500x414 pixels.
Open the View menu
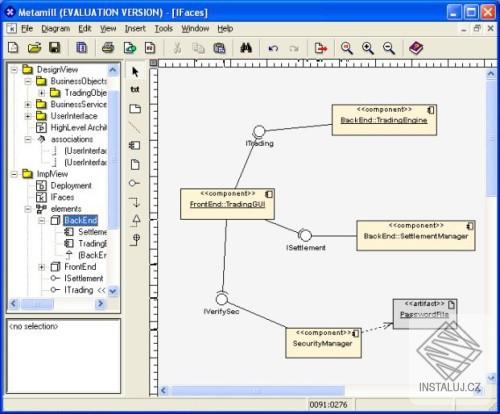click(x=108, y=29)
